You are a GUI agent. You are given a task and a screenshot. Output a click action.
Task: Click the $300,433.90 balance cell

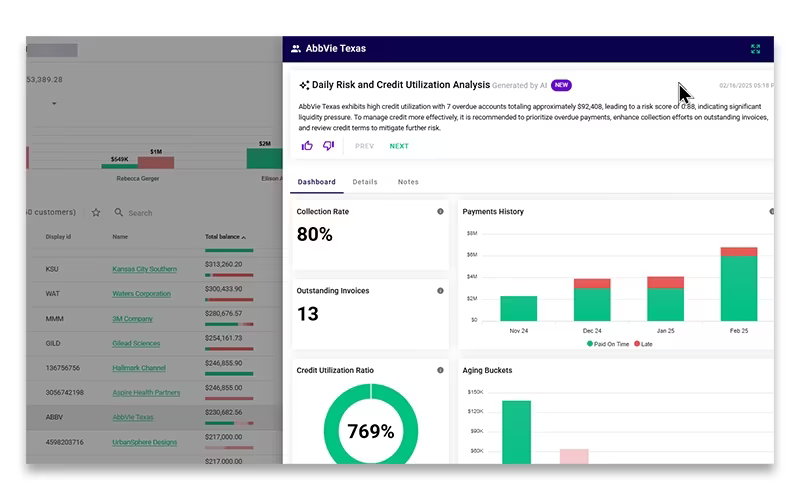(x=223, y=289)
